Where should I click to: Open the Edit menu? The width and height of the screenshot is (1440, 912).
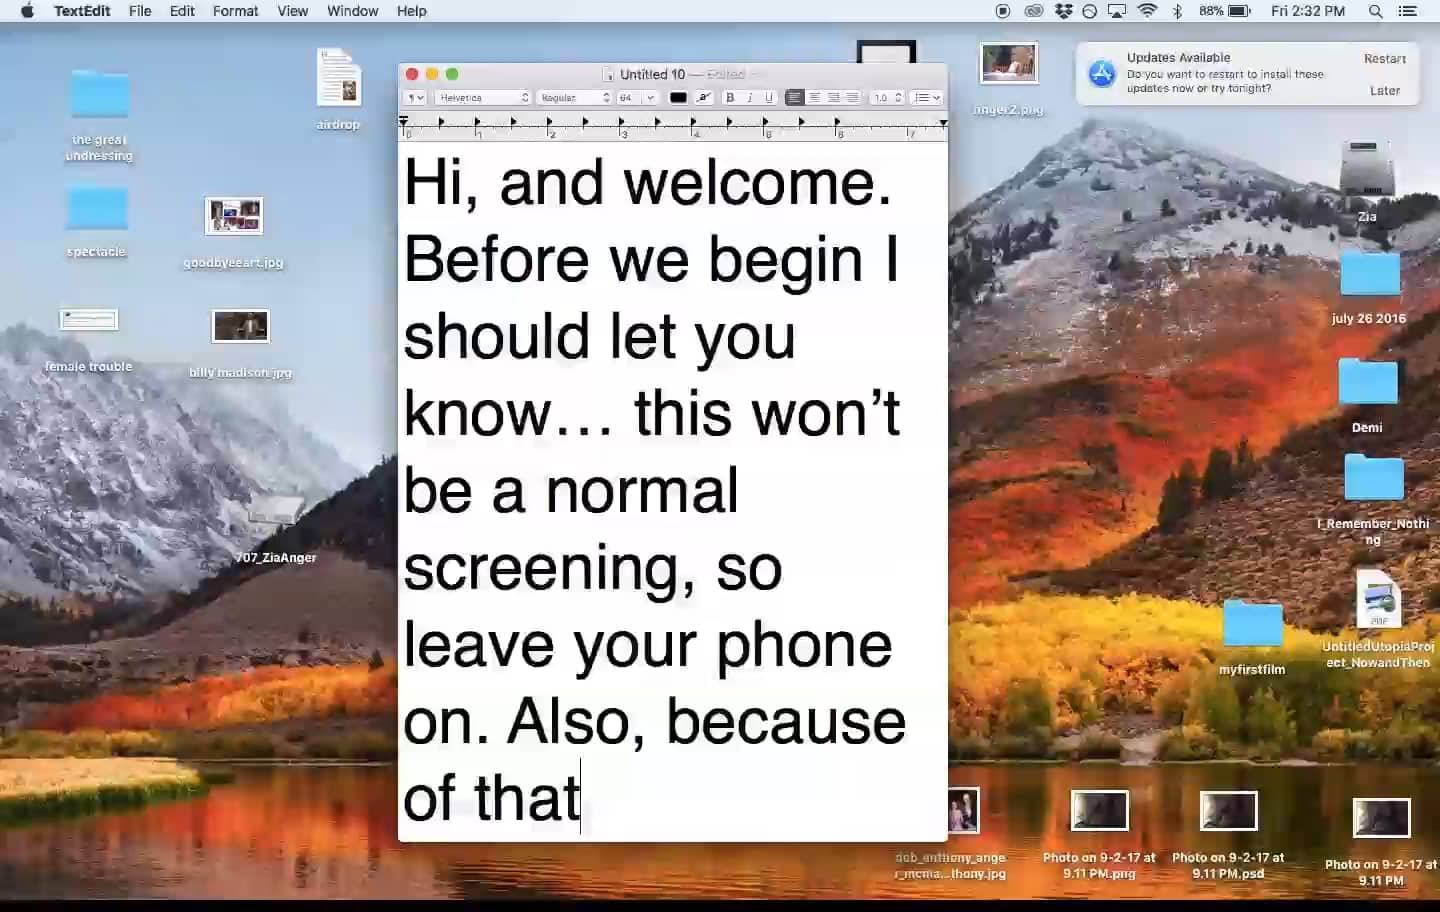182,11
